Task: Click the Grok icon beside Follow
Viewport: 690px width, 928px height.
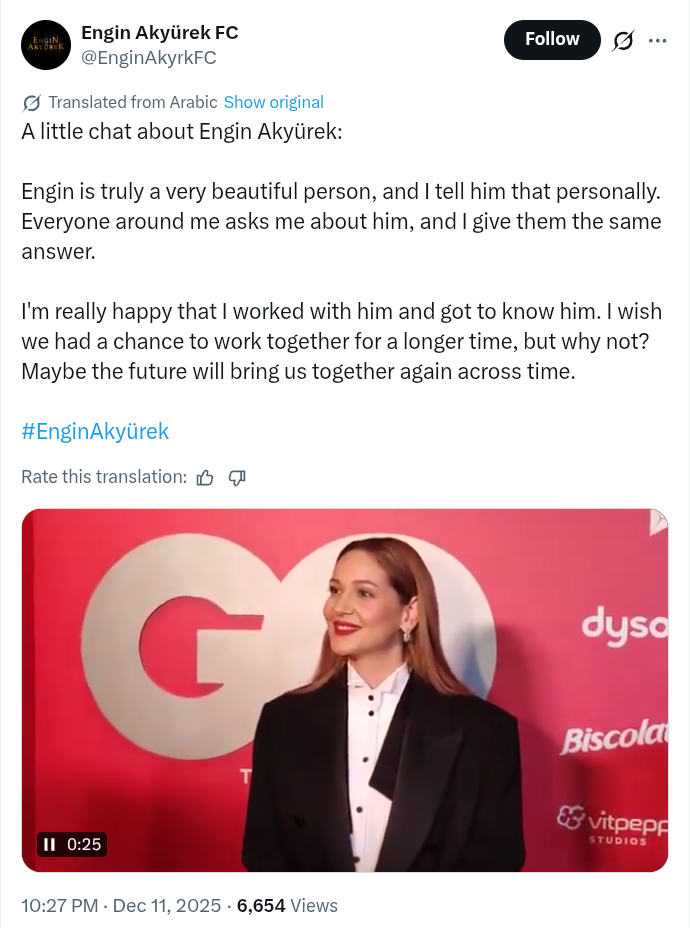Action: [x=623, y=40]
